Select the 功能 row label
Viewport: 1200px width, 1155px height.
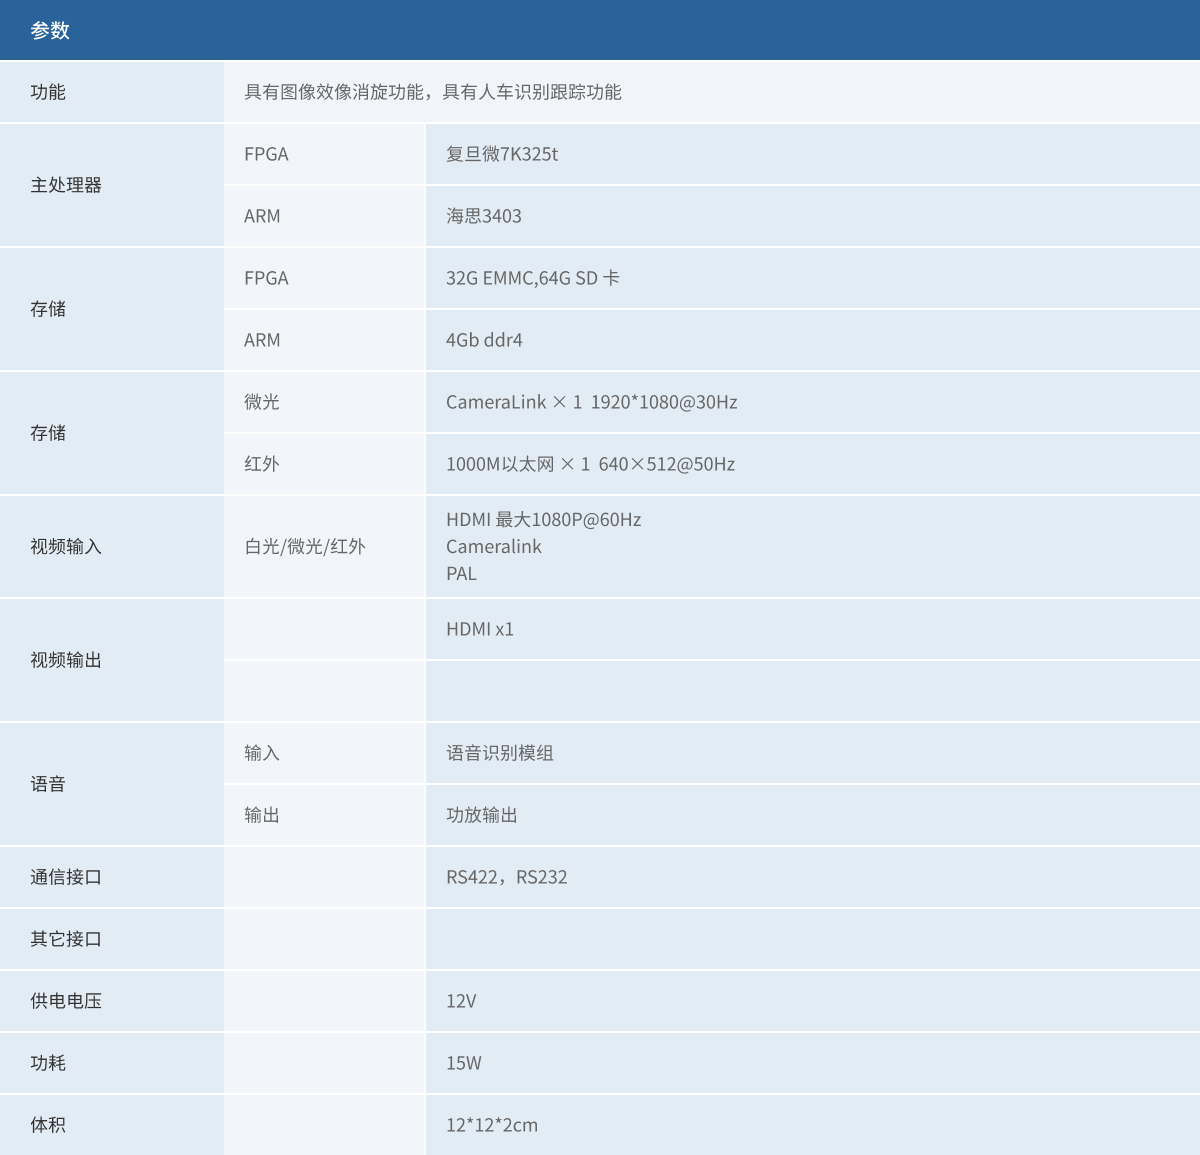coord(48,92)
